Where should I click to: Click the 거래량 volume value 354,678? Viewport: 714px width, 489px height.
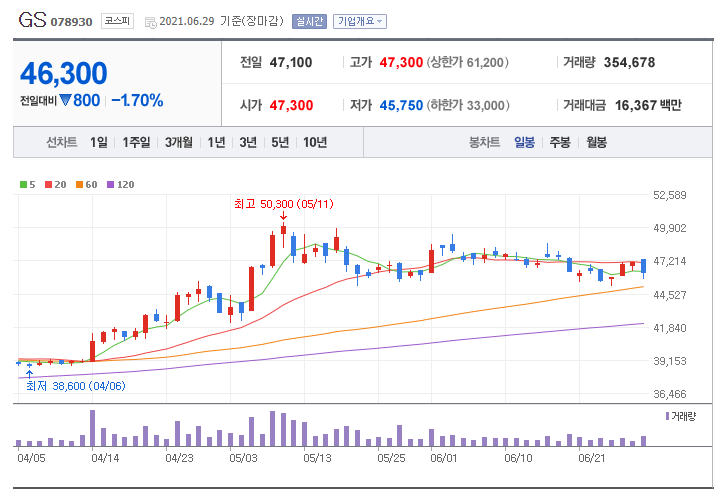click(x=629, y=62)
